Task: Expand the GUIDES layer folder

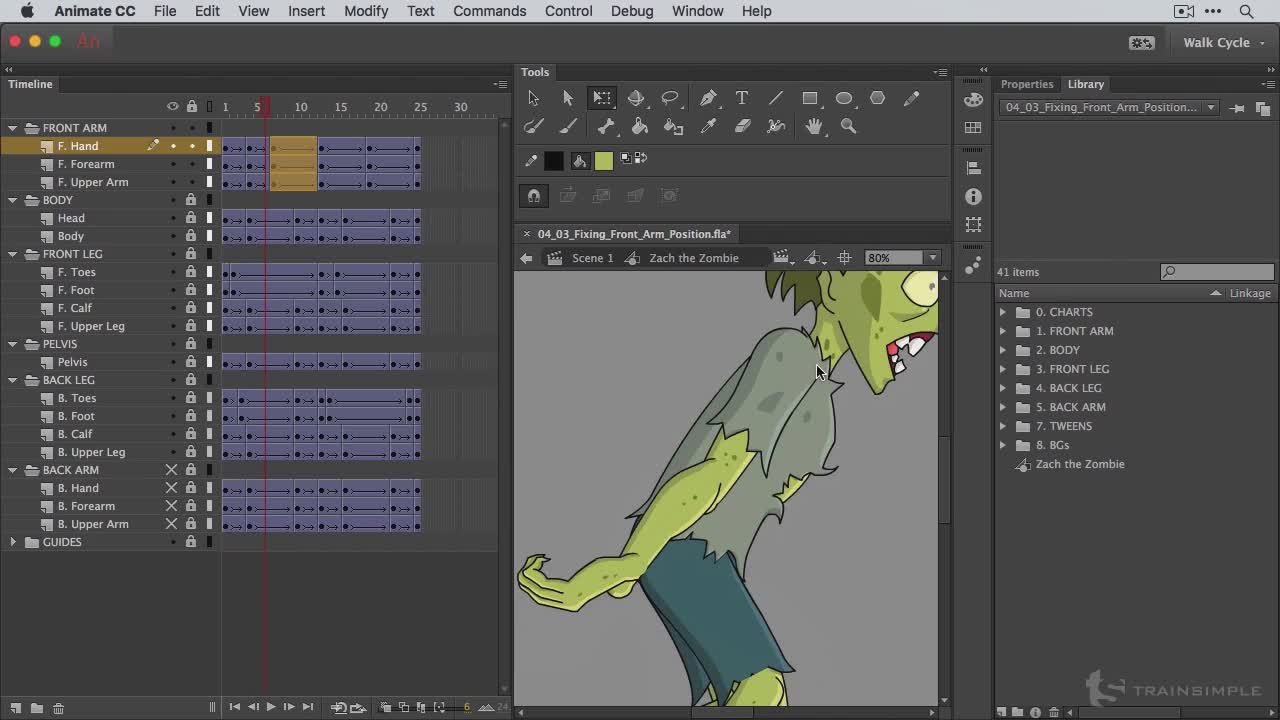Action: click(x=13, y=542)
